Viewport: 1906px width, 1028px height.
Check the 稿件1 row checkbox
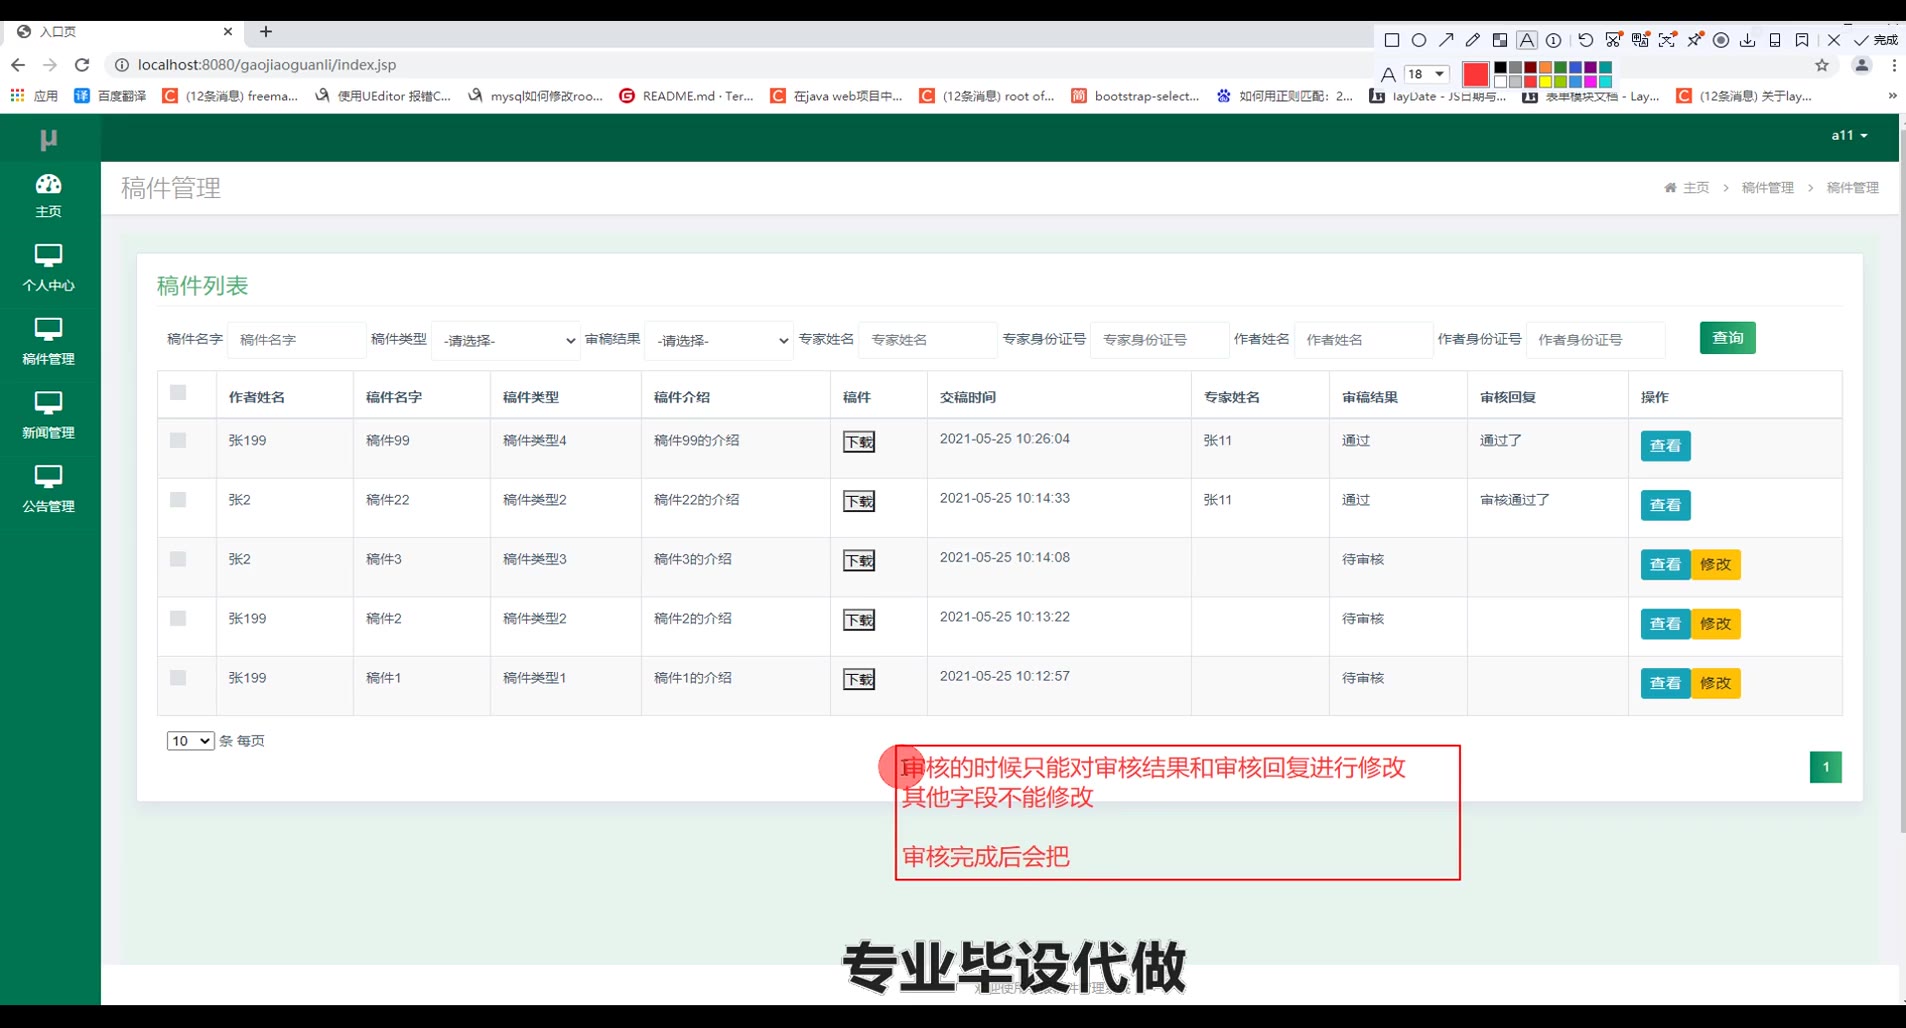tap(178, 677)
